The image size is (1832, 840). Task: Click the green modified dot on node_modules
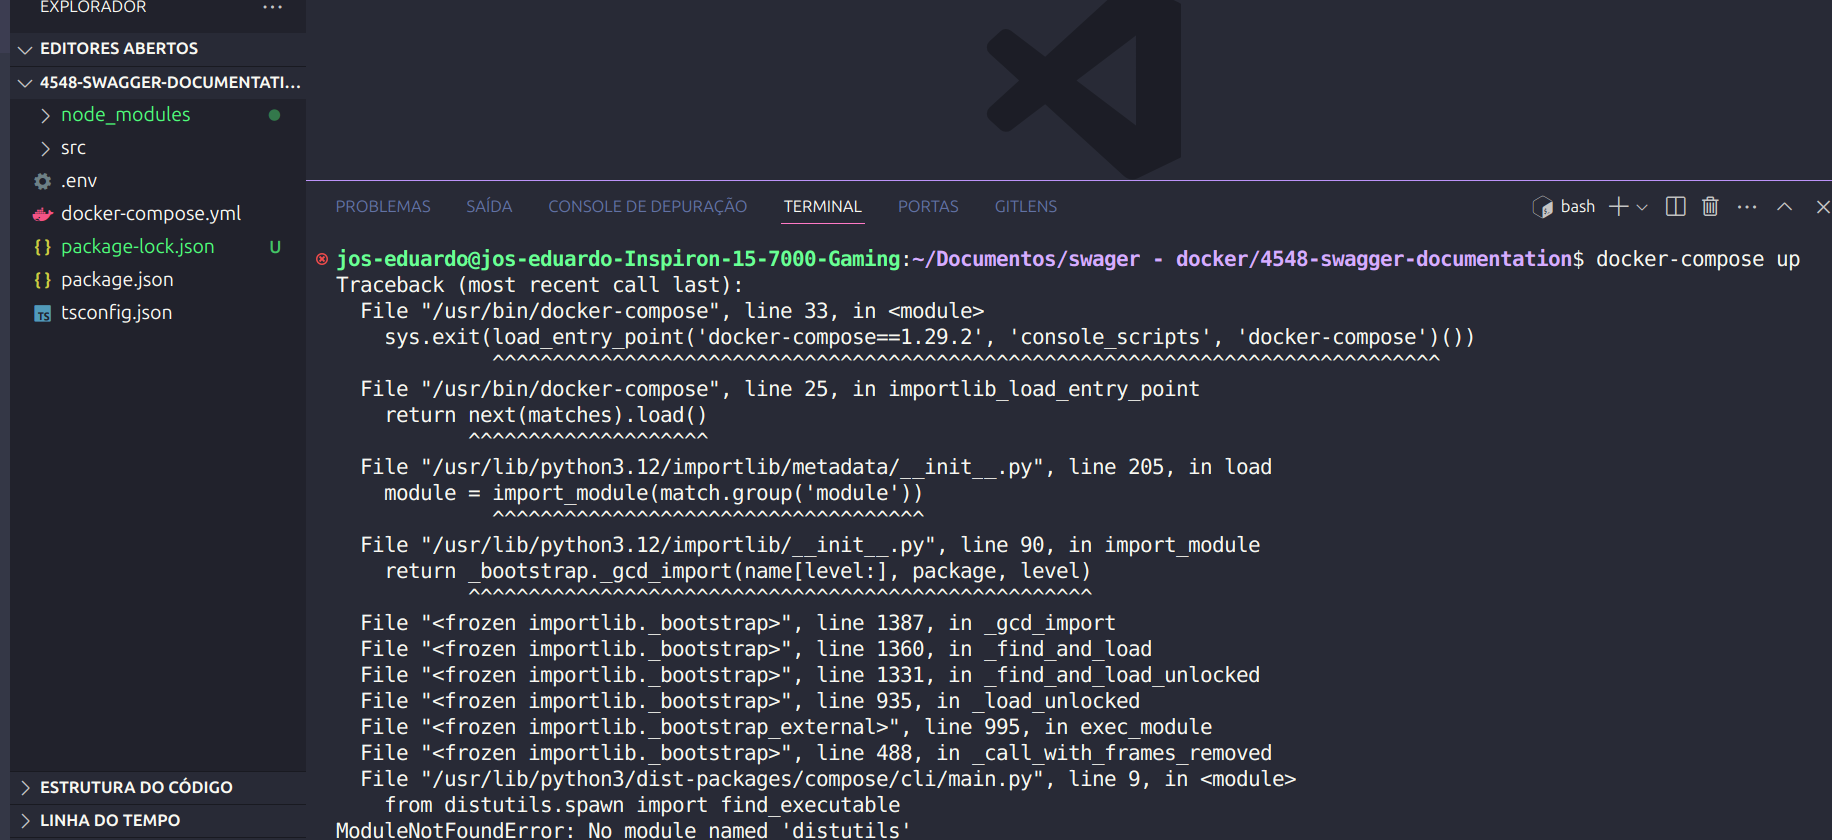(274, 115)
